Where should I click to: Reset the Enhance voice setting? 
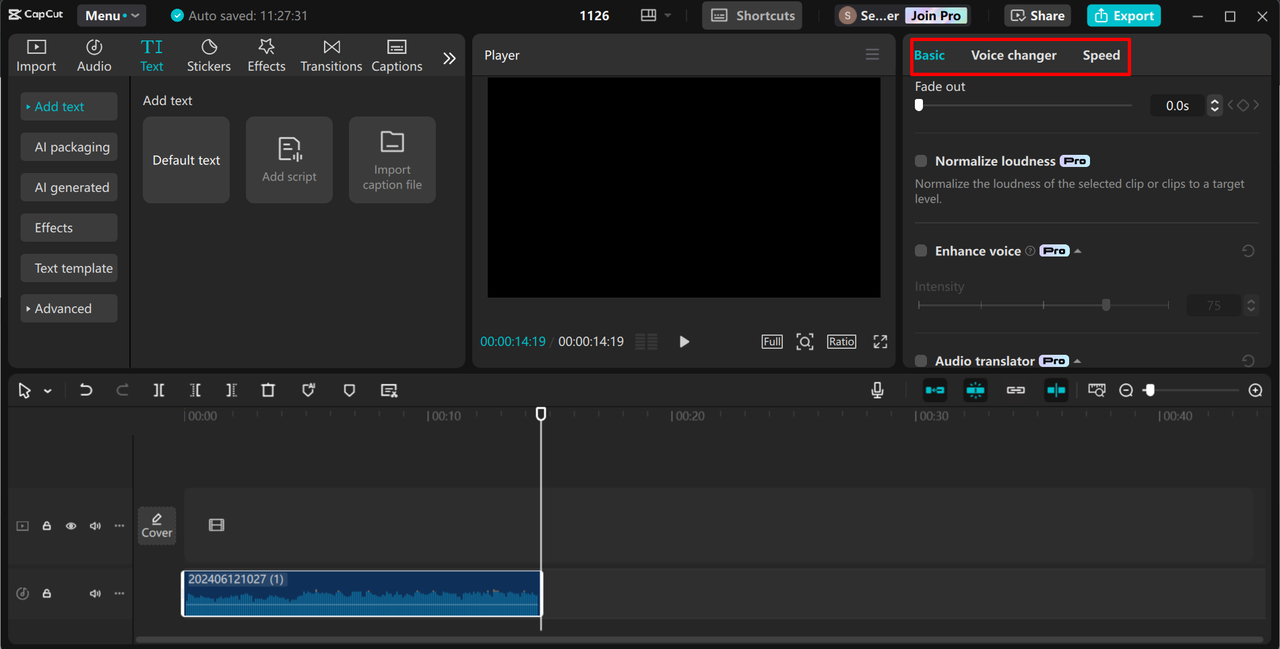[x=1248, y=251]
